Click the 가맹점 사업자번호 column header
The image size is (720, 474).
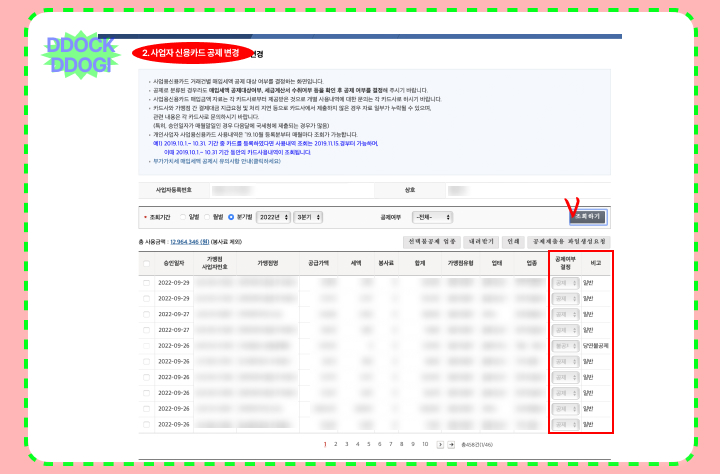pyautogui.click(x=214, y=263)
